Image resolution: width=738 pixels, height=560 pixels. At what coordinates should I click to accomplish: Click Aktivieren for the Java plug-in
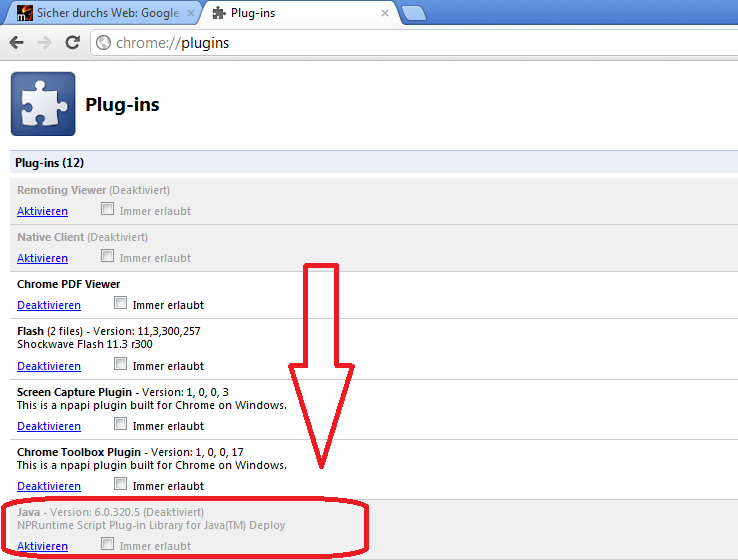tap(42, 546)
